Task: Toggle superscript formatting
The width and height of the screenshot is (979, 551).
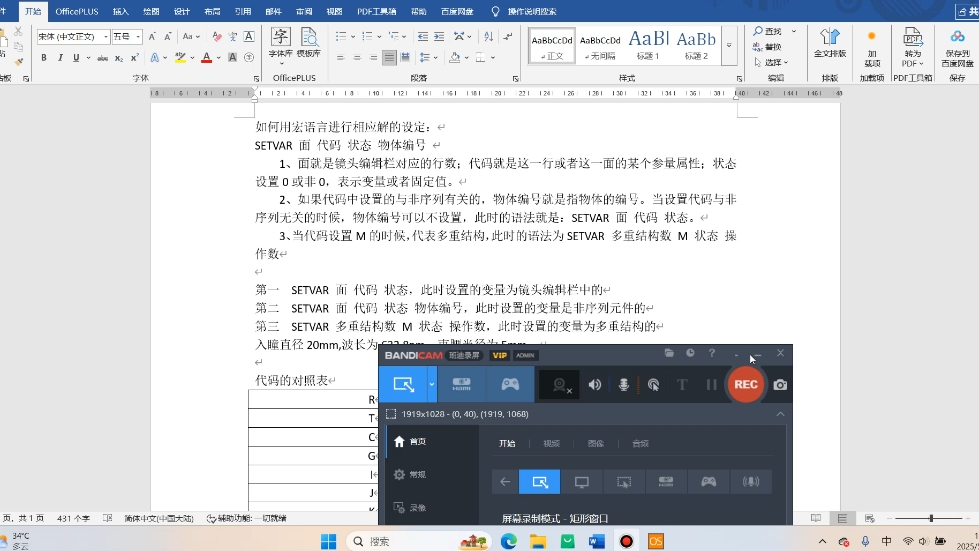Action: tap(134, 58)
